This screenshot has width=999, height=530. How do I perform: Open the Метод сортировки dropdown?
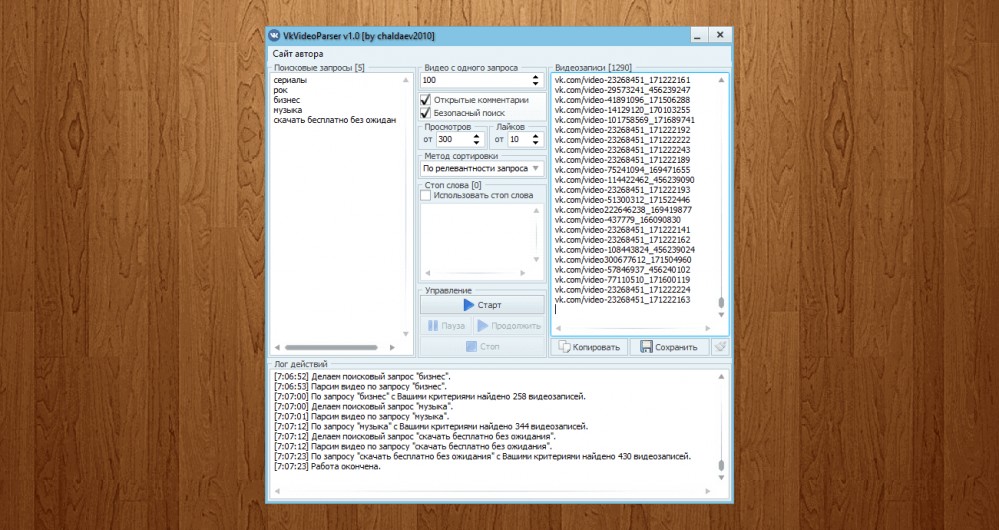coord(482,169)
